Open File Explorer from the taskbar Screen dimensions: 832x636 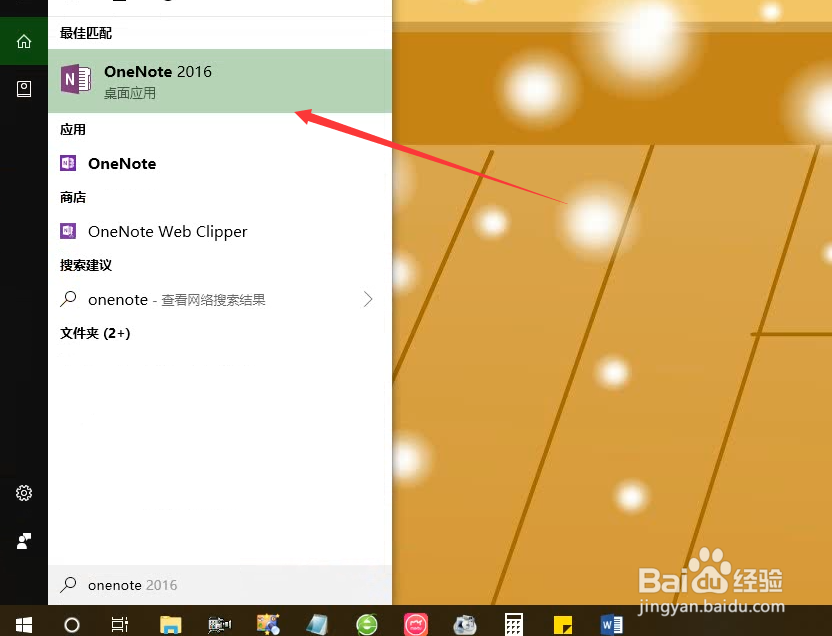(x=170, y=625)
